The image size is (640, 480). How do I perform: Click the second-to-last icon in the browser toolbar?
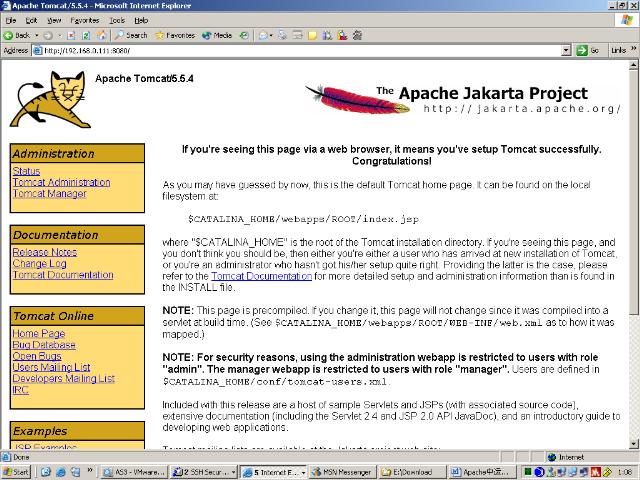click(x=342, y=36)
